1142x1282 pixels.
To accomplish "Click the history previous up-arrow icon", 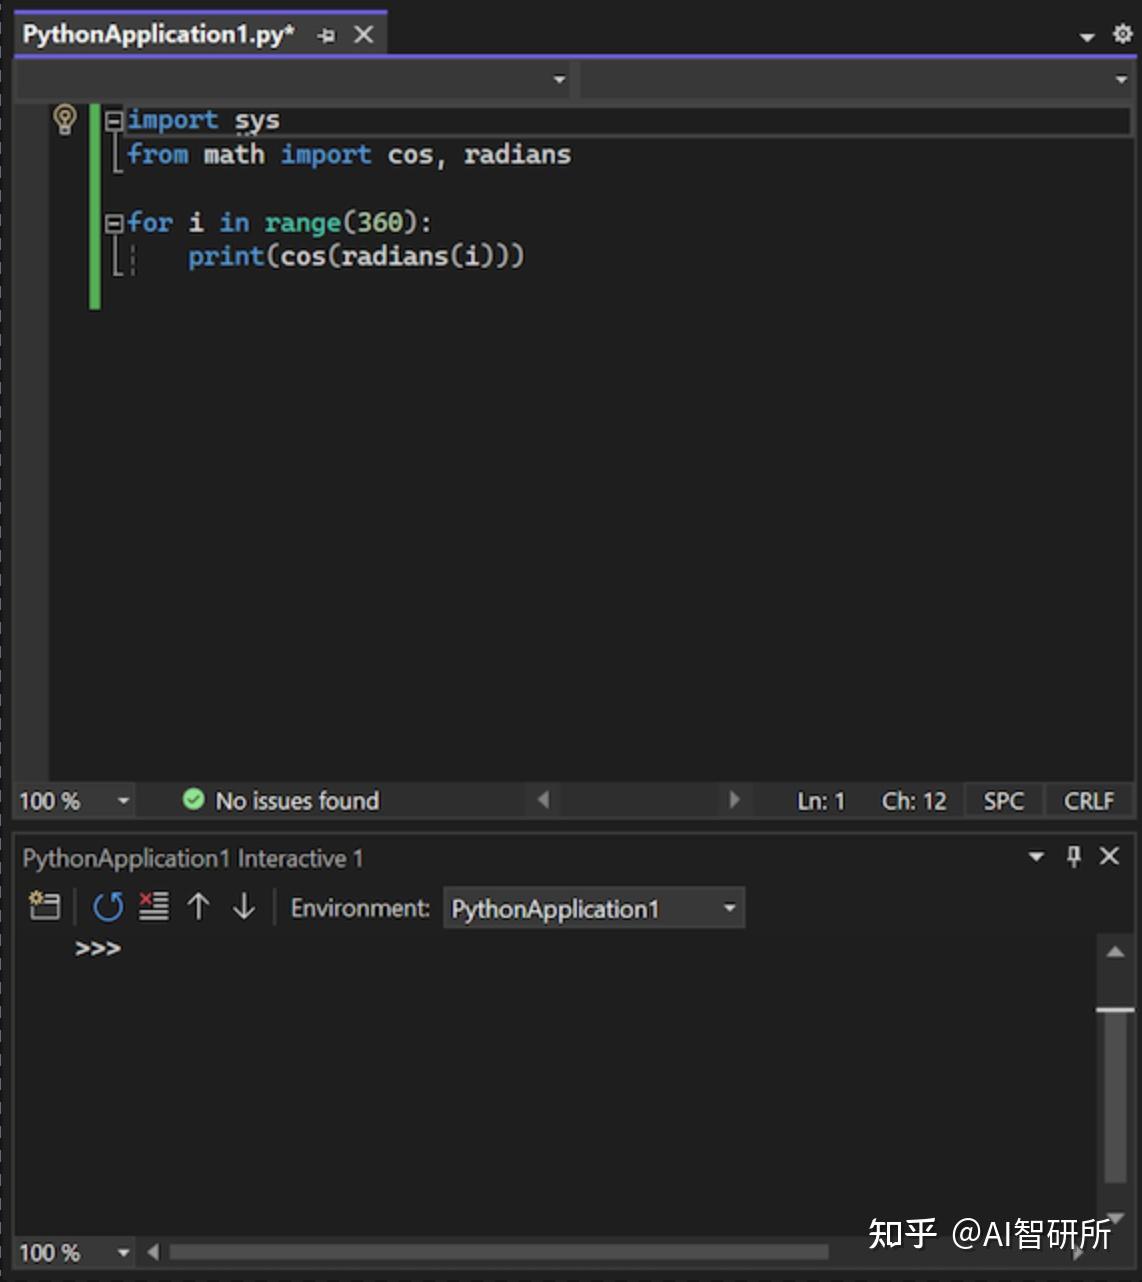I will point(198,908).
